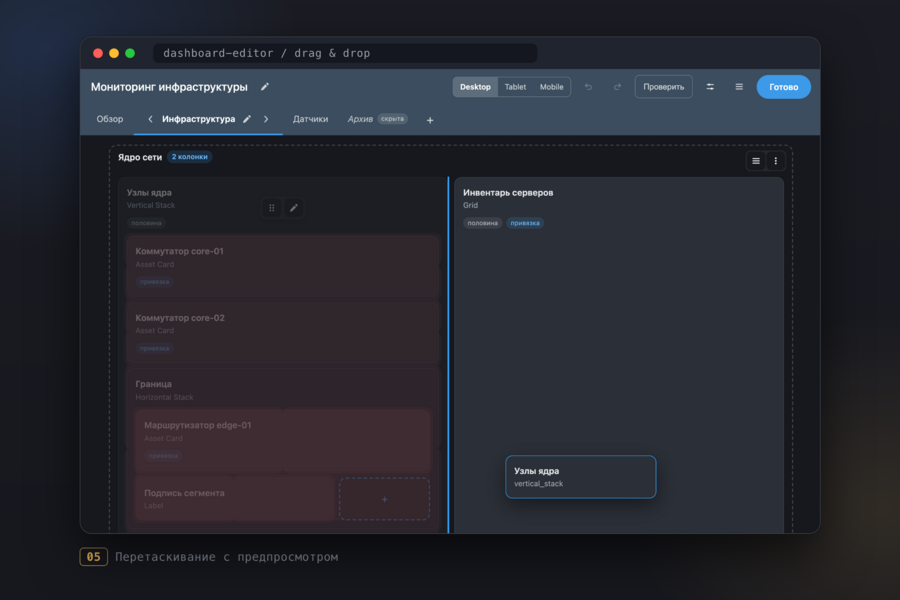Image resolution: width=900 pixels, height=600 pixels.
Task: Switch the preview to Mobile
Action: coord(552,87)
